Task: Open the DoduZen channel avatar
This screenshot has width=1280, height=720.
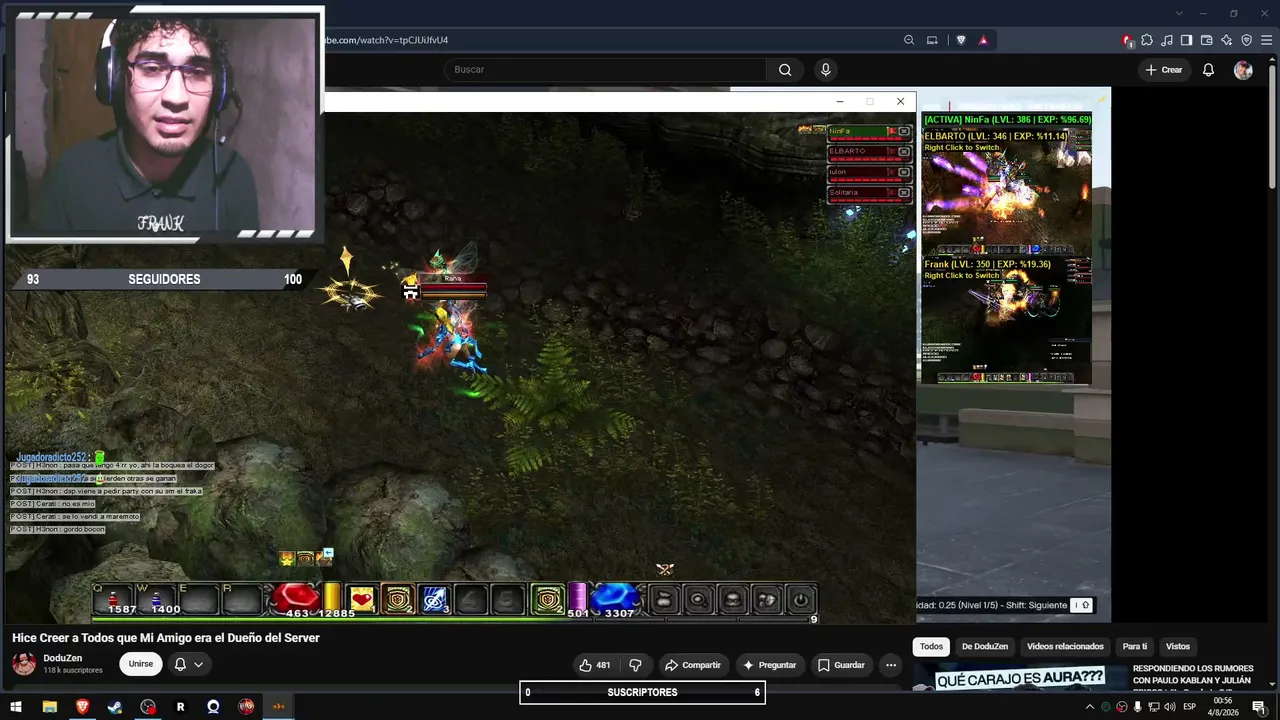Action: click(x=24, y=664)
